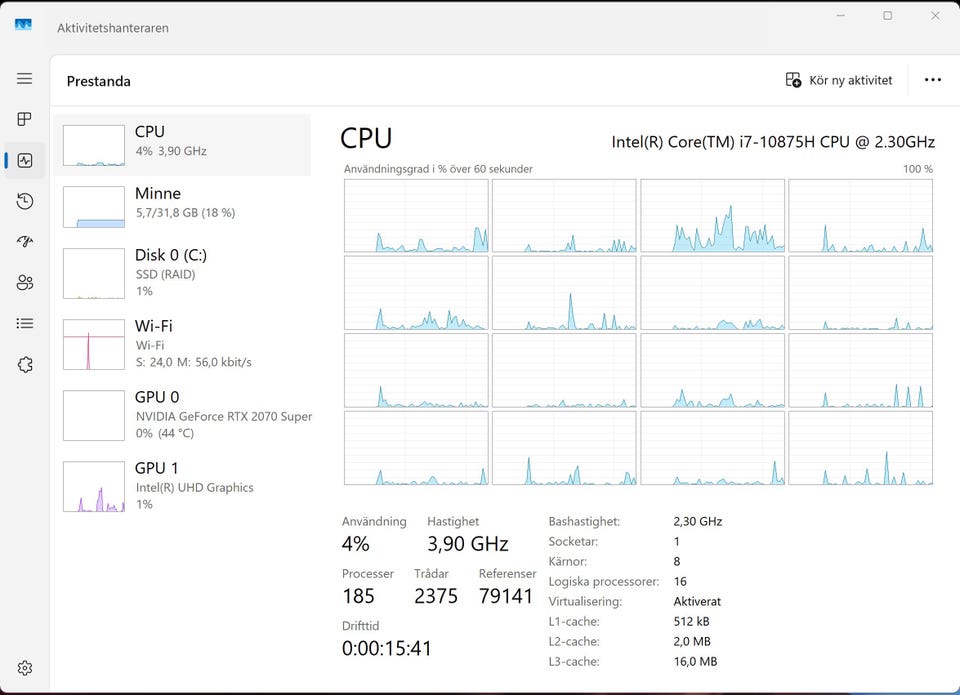The image size is (960, 695).
Task: Click the Bashastighet 2,30 GHz value
Action: [697, 522]
